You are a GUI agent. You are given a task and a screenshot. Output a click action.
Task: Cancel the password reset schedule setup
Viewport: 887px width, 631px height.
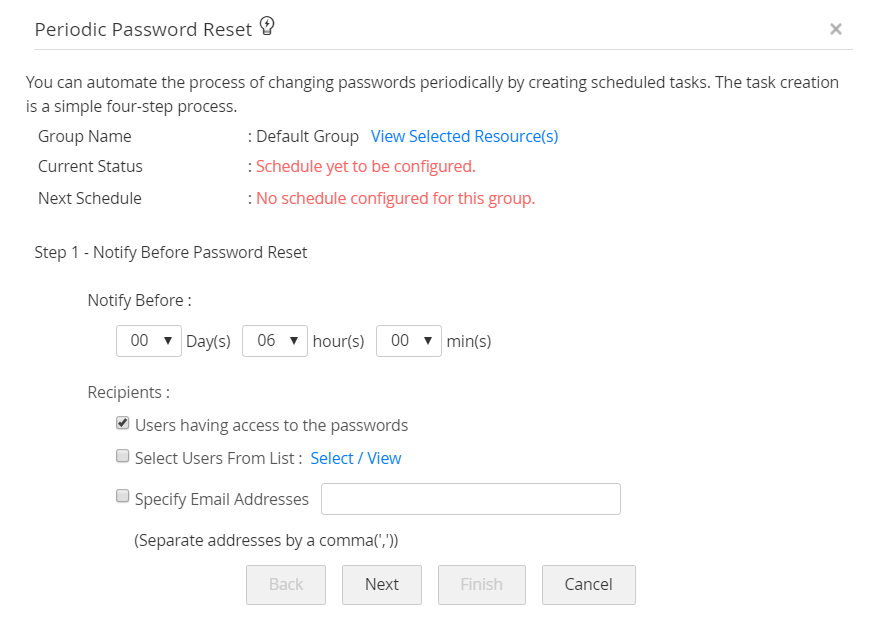pyautogui.click(x=588, y=585)
